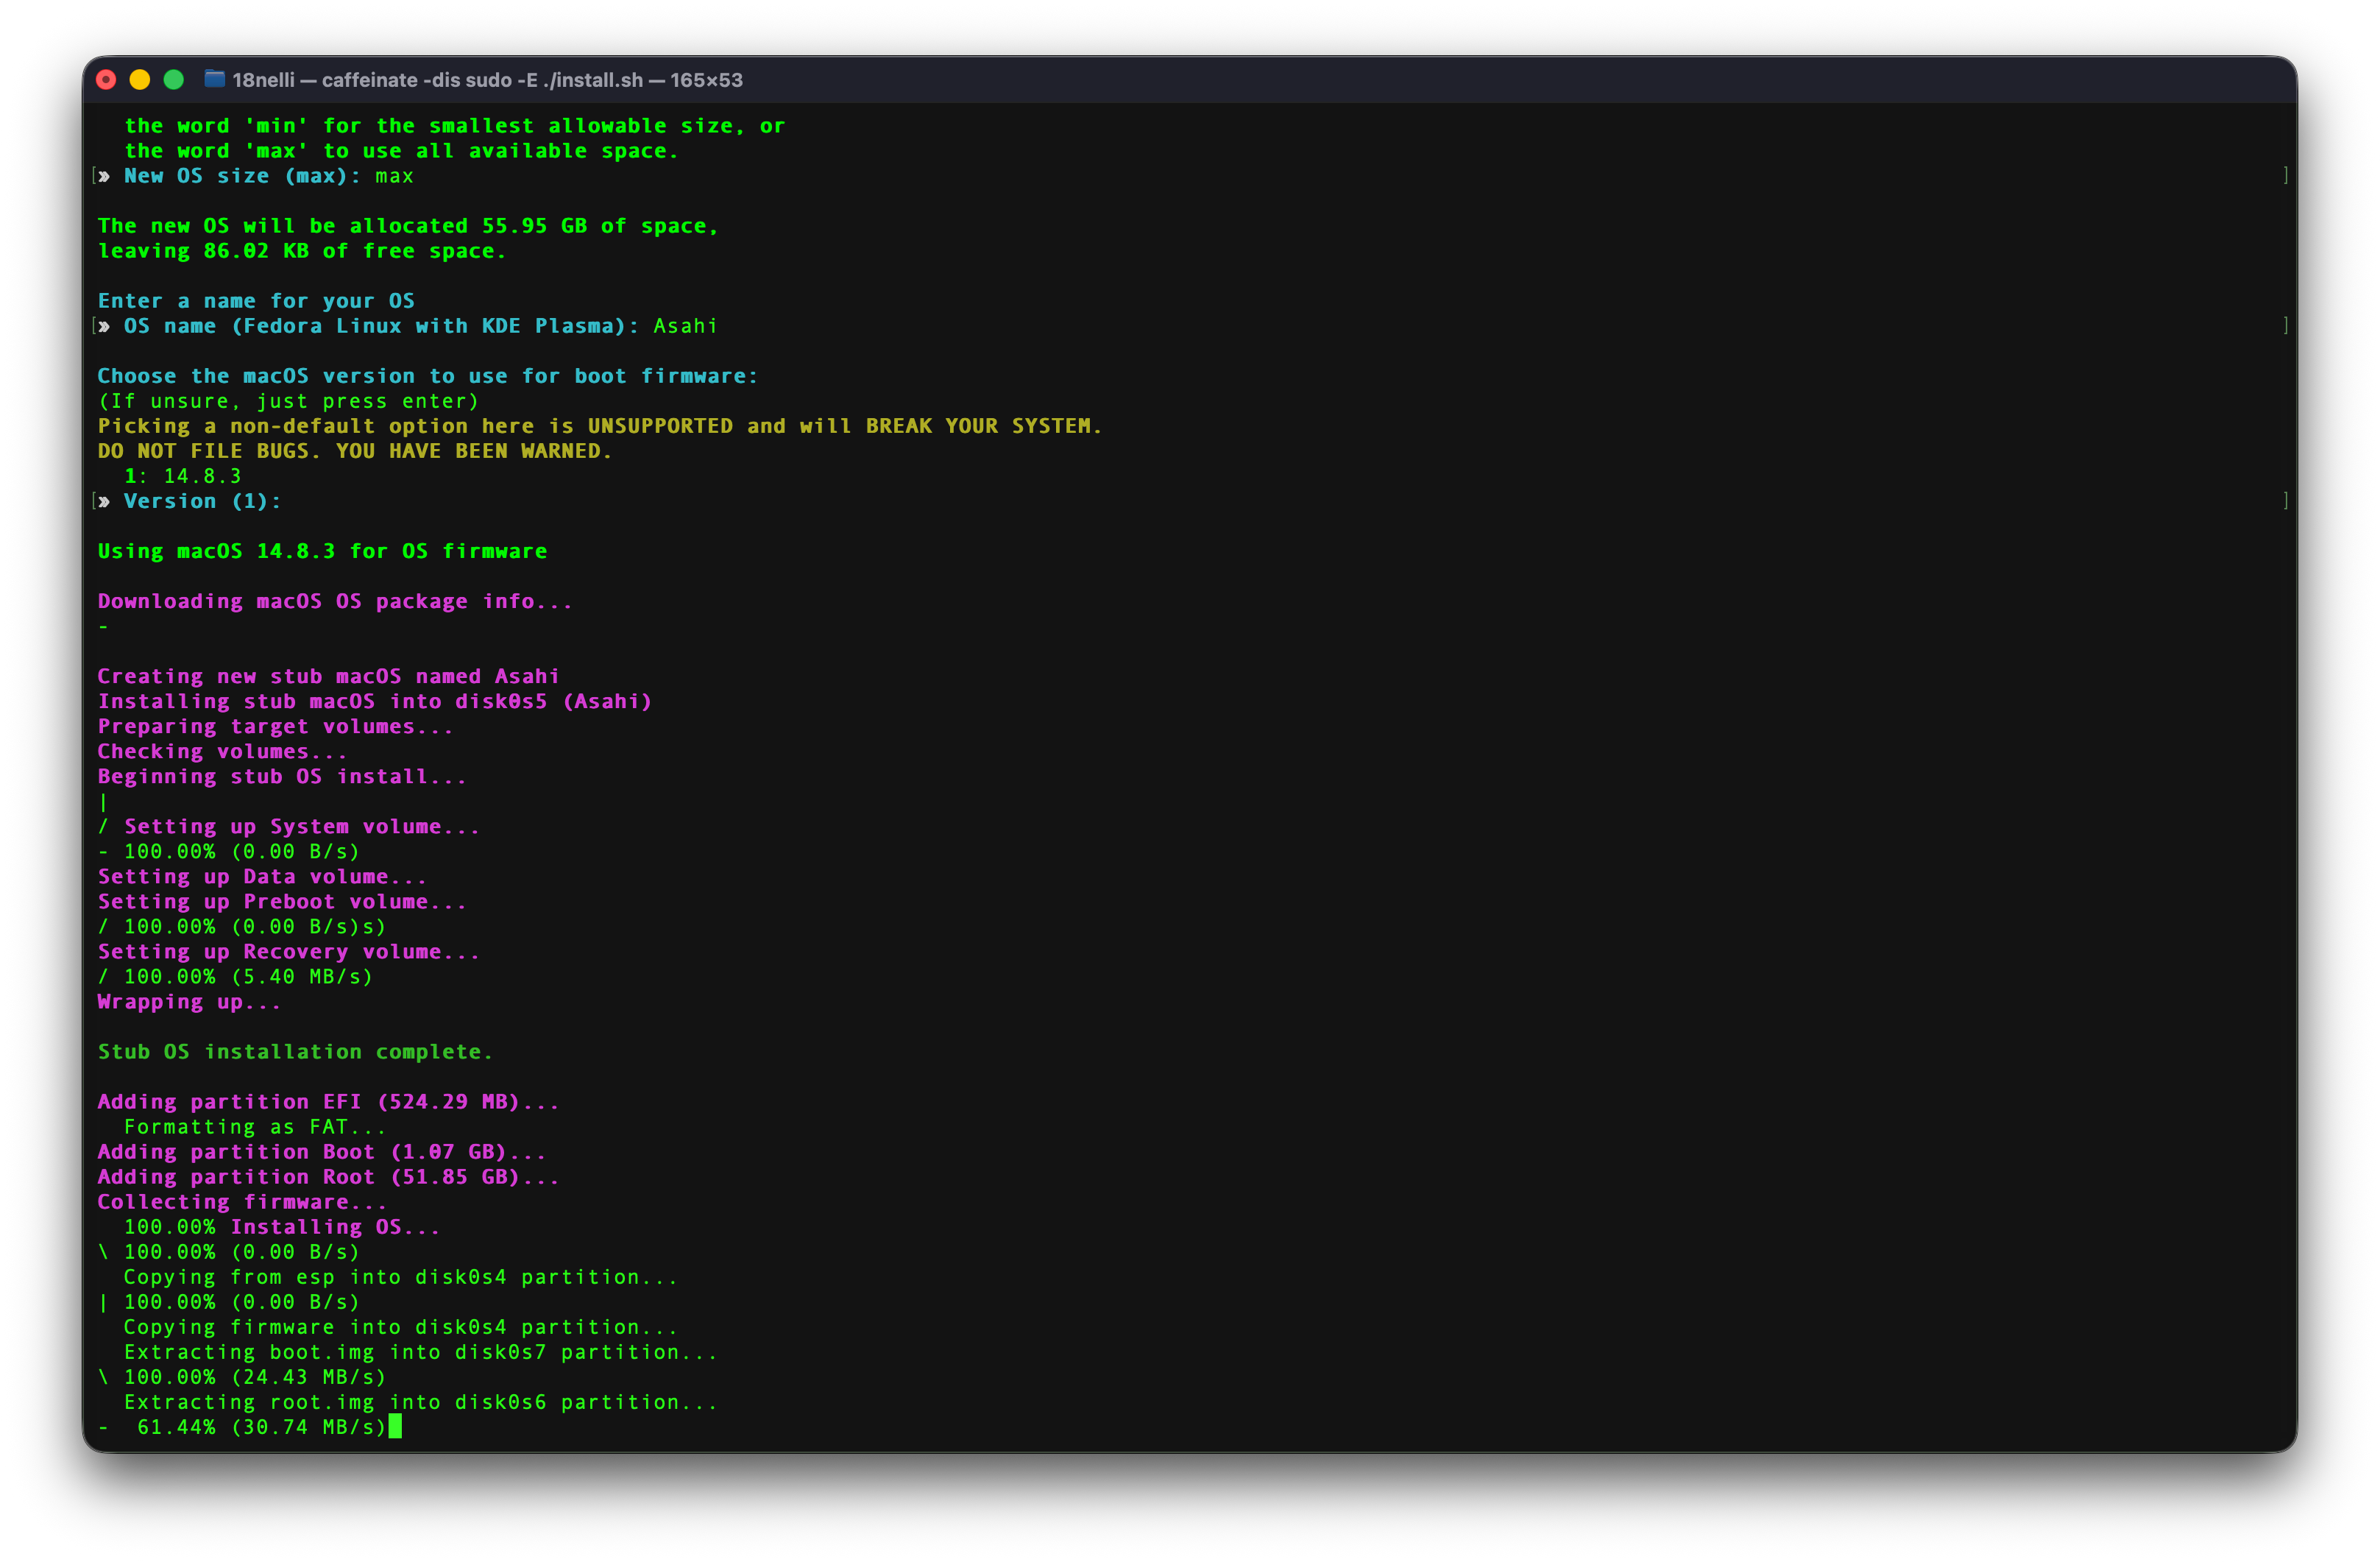The image size is (2380, 1562).
Task: Click 'Beginning stub OS install...' line
Action: pyautogui.click(x=282, y=776)
